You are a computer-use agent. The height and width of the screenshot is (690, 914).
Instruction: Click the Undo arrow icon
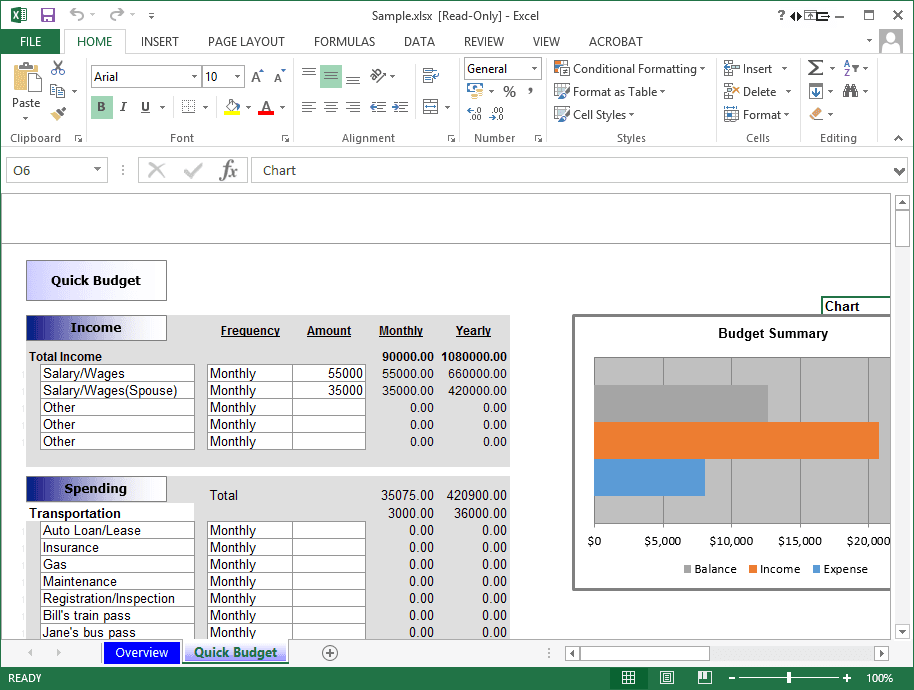77,15
